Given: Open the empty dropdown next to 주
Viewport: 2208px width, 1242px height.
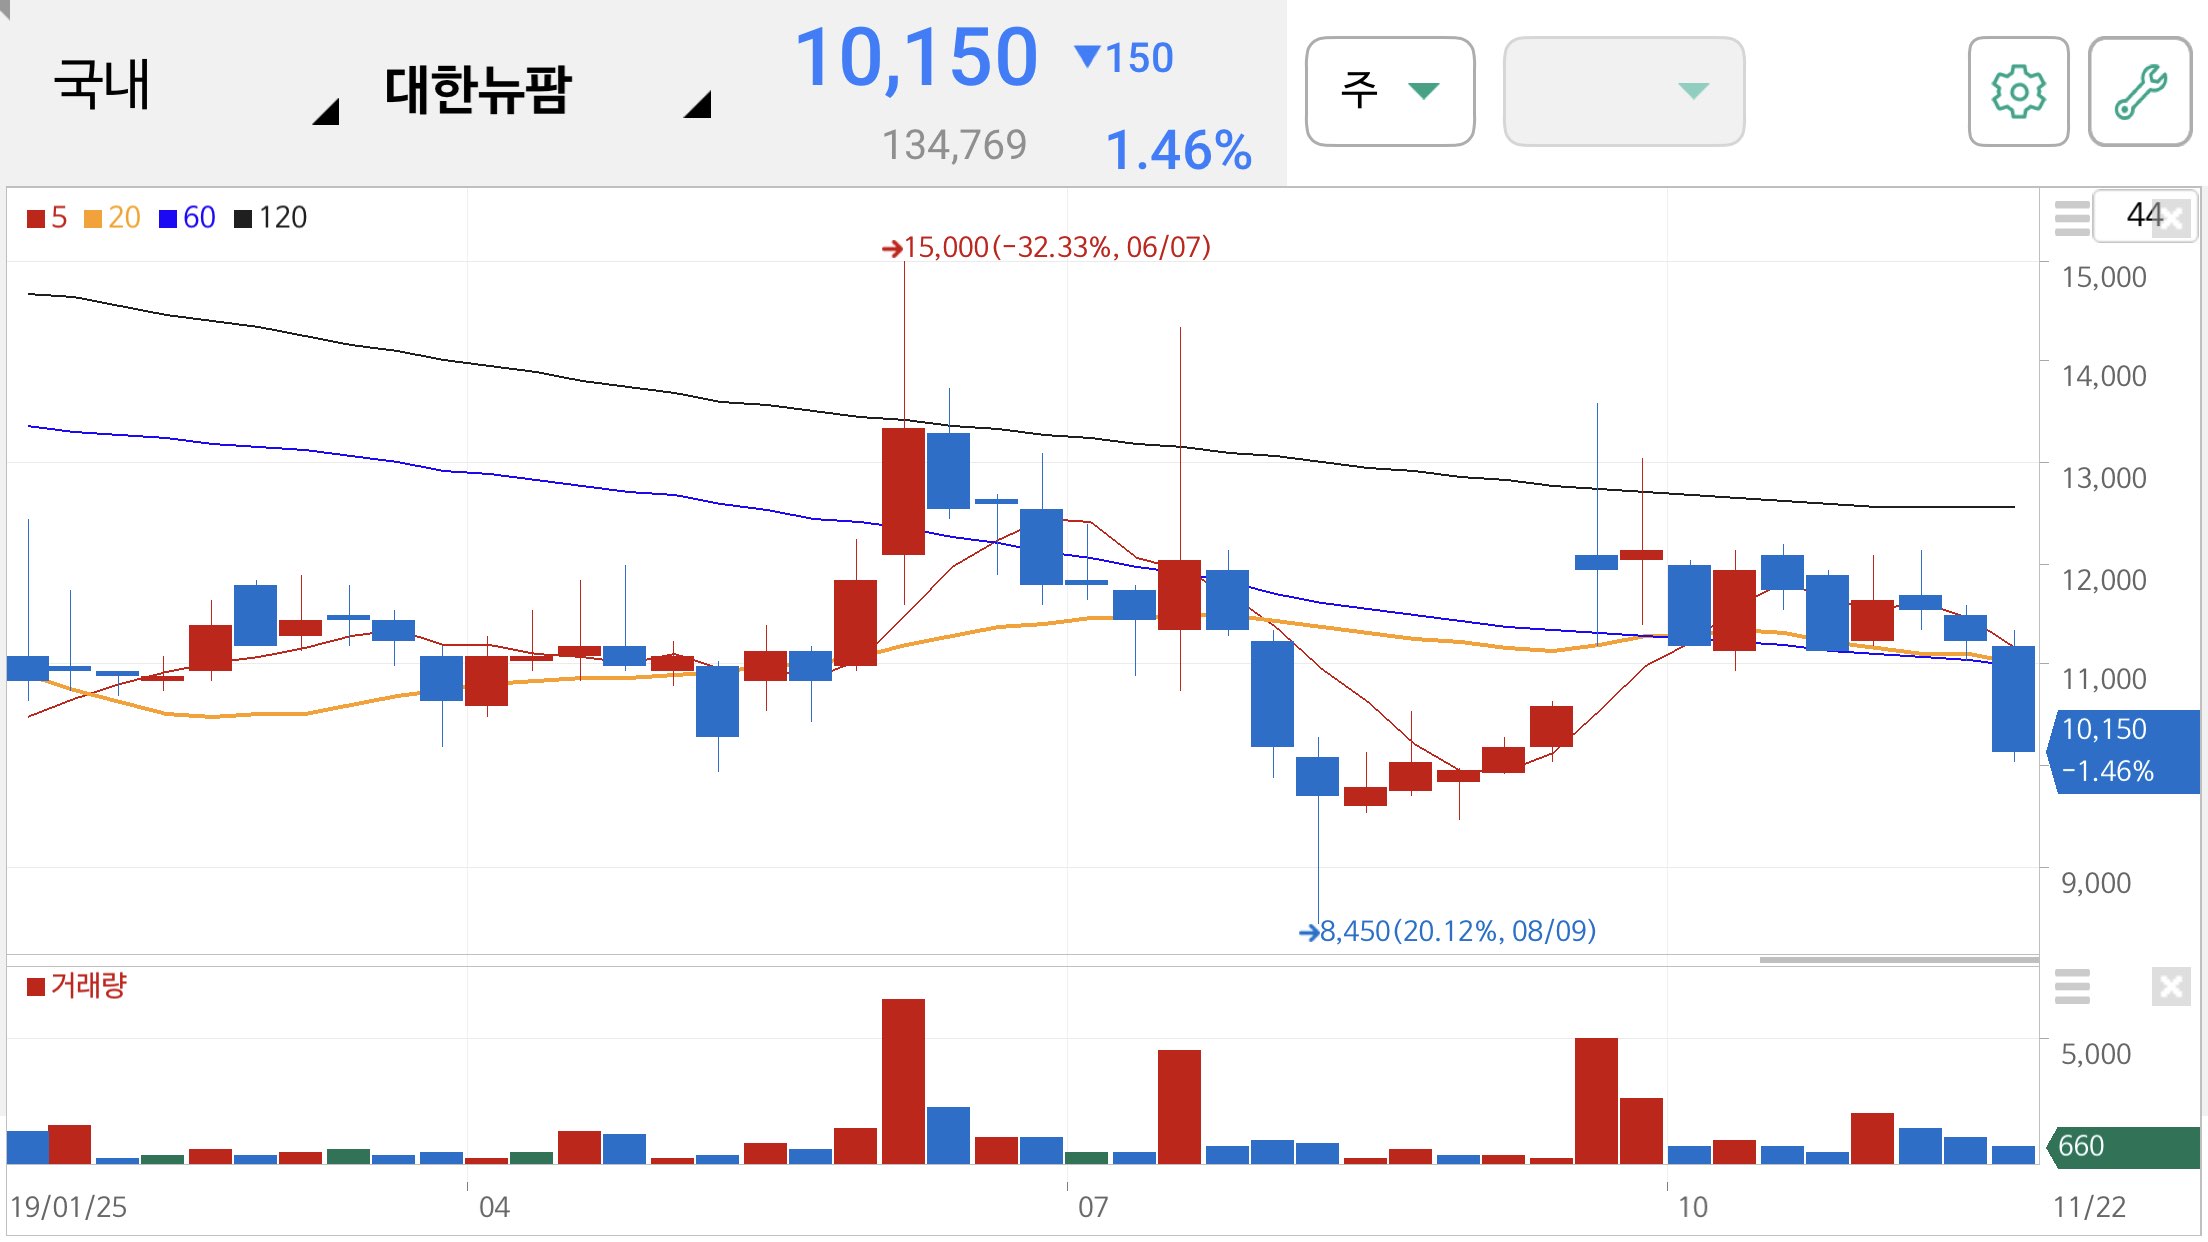Looking at the screenshot, I should click(1624, 92).
